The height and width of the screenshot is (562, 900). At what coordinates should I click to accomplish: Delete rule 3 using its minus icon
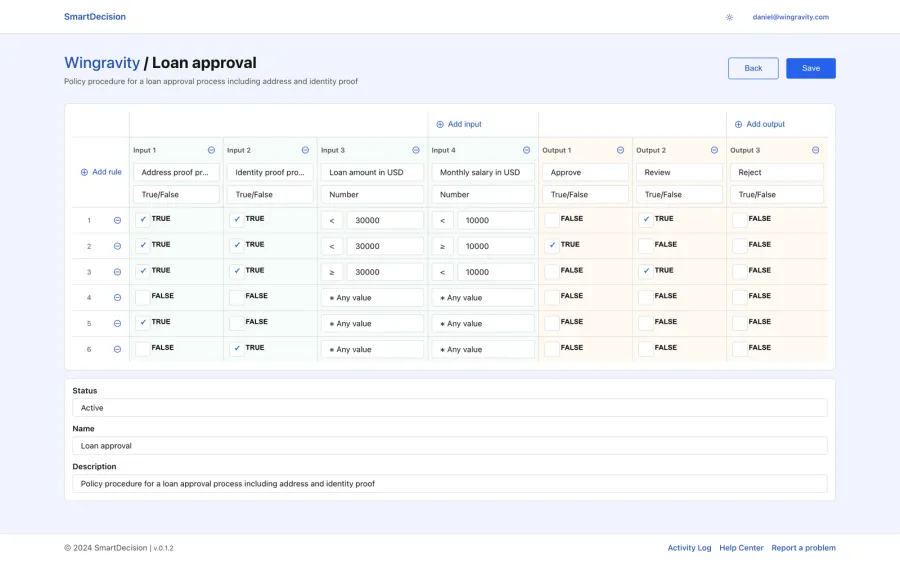click(x=117, y=272)
